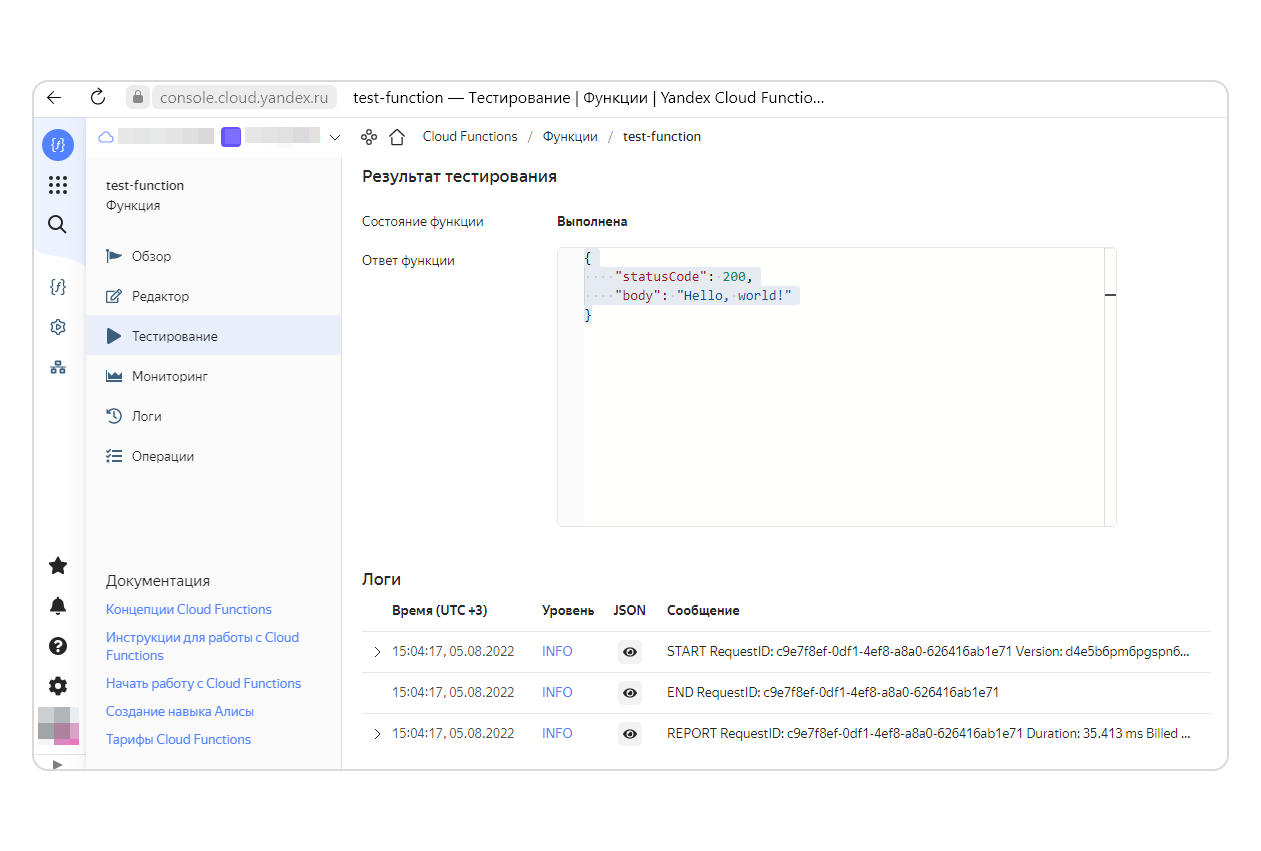Open cloud/folder selector dropdown chevron
The image size is (1261, 851).
click(335, 137)
